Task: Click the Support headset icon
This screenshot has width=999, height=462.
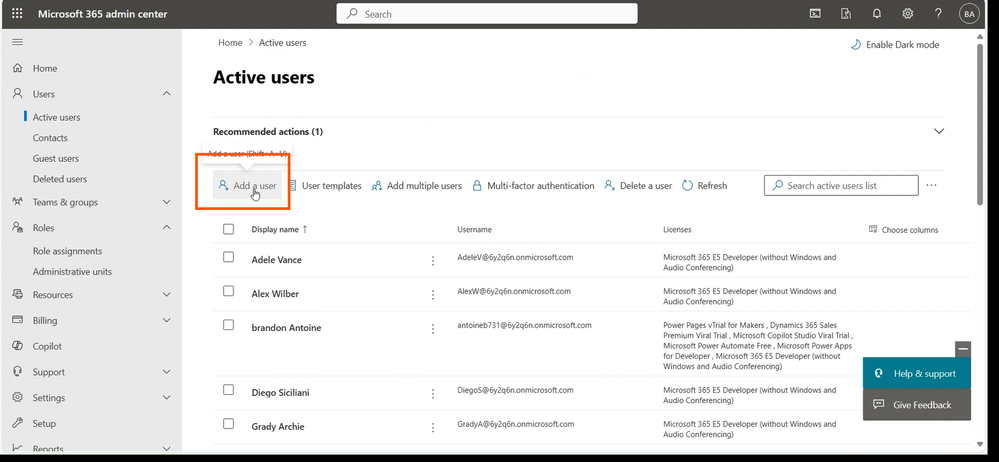Action: tap(18, 372)
